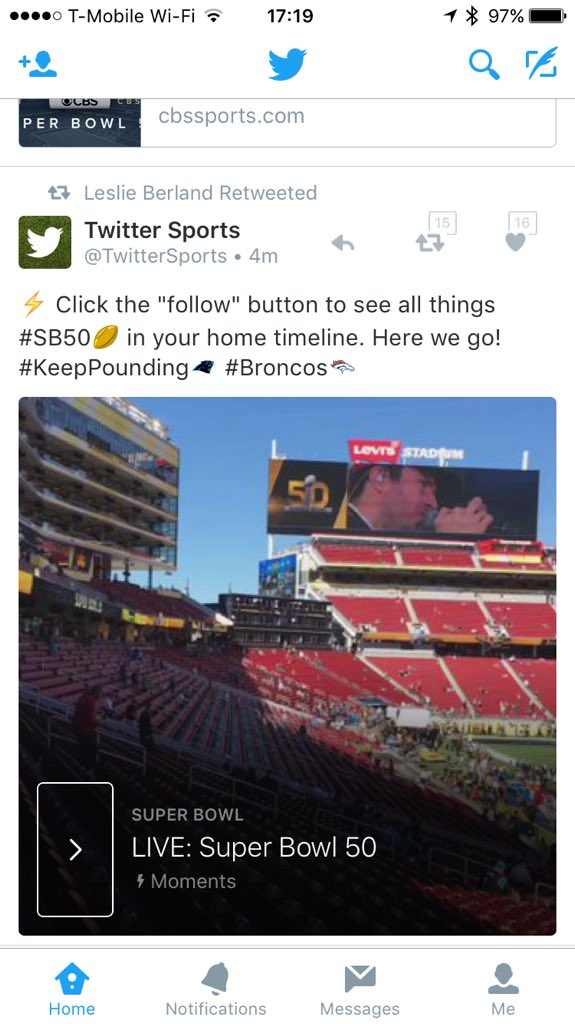
Task: Tap the add contact icon
Action: (38, 64)
